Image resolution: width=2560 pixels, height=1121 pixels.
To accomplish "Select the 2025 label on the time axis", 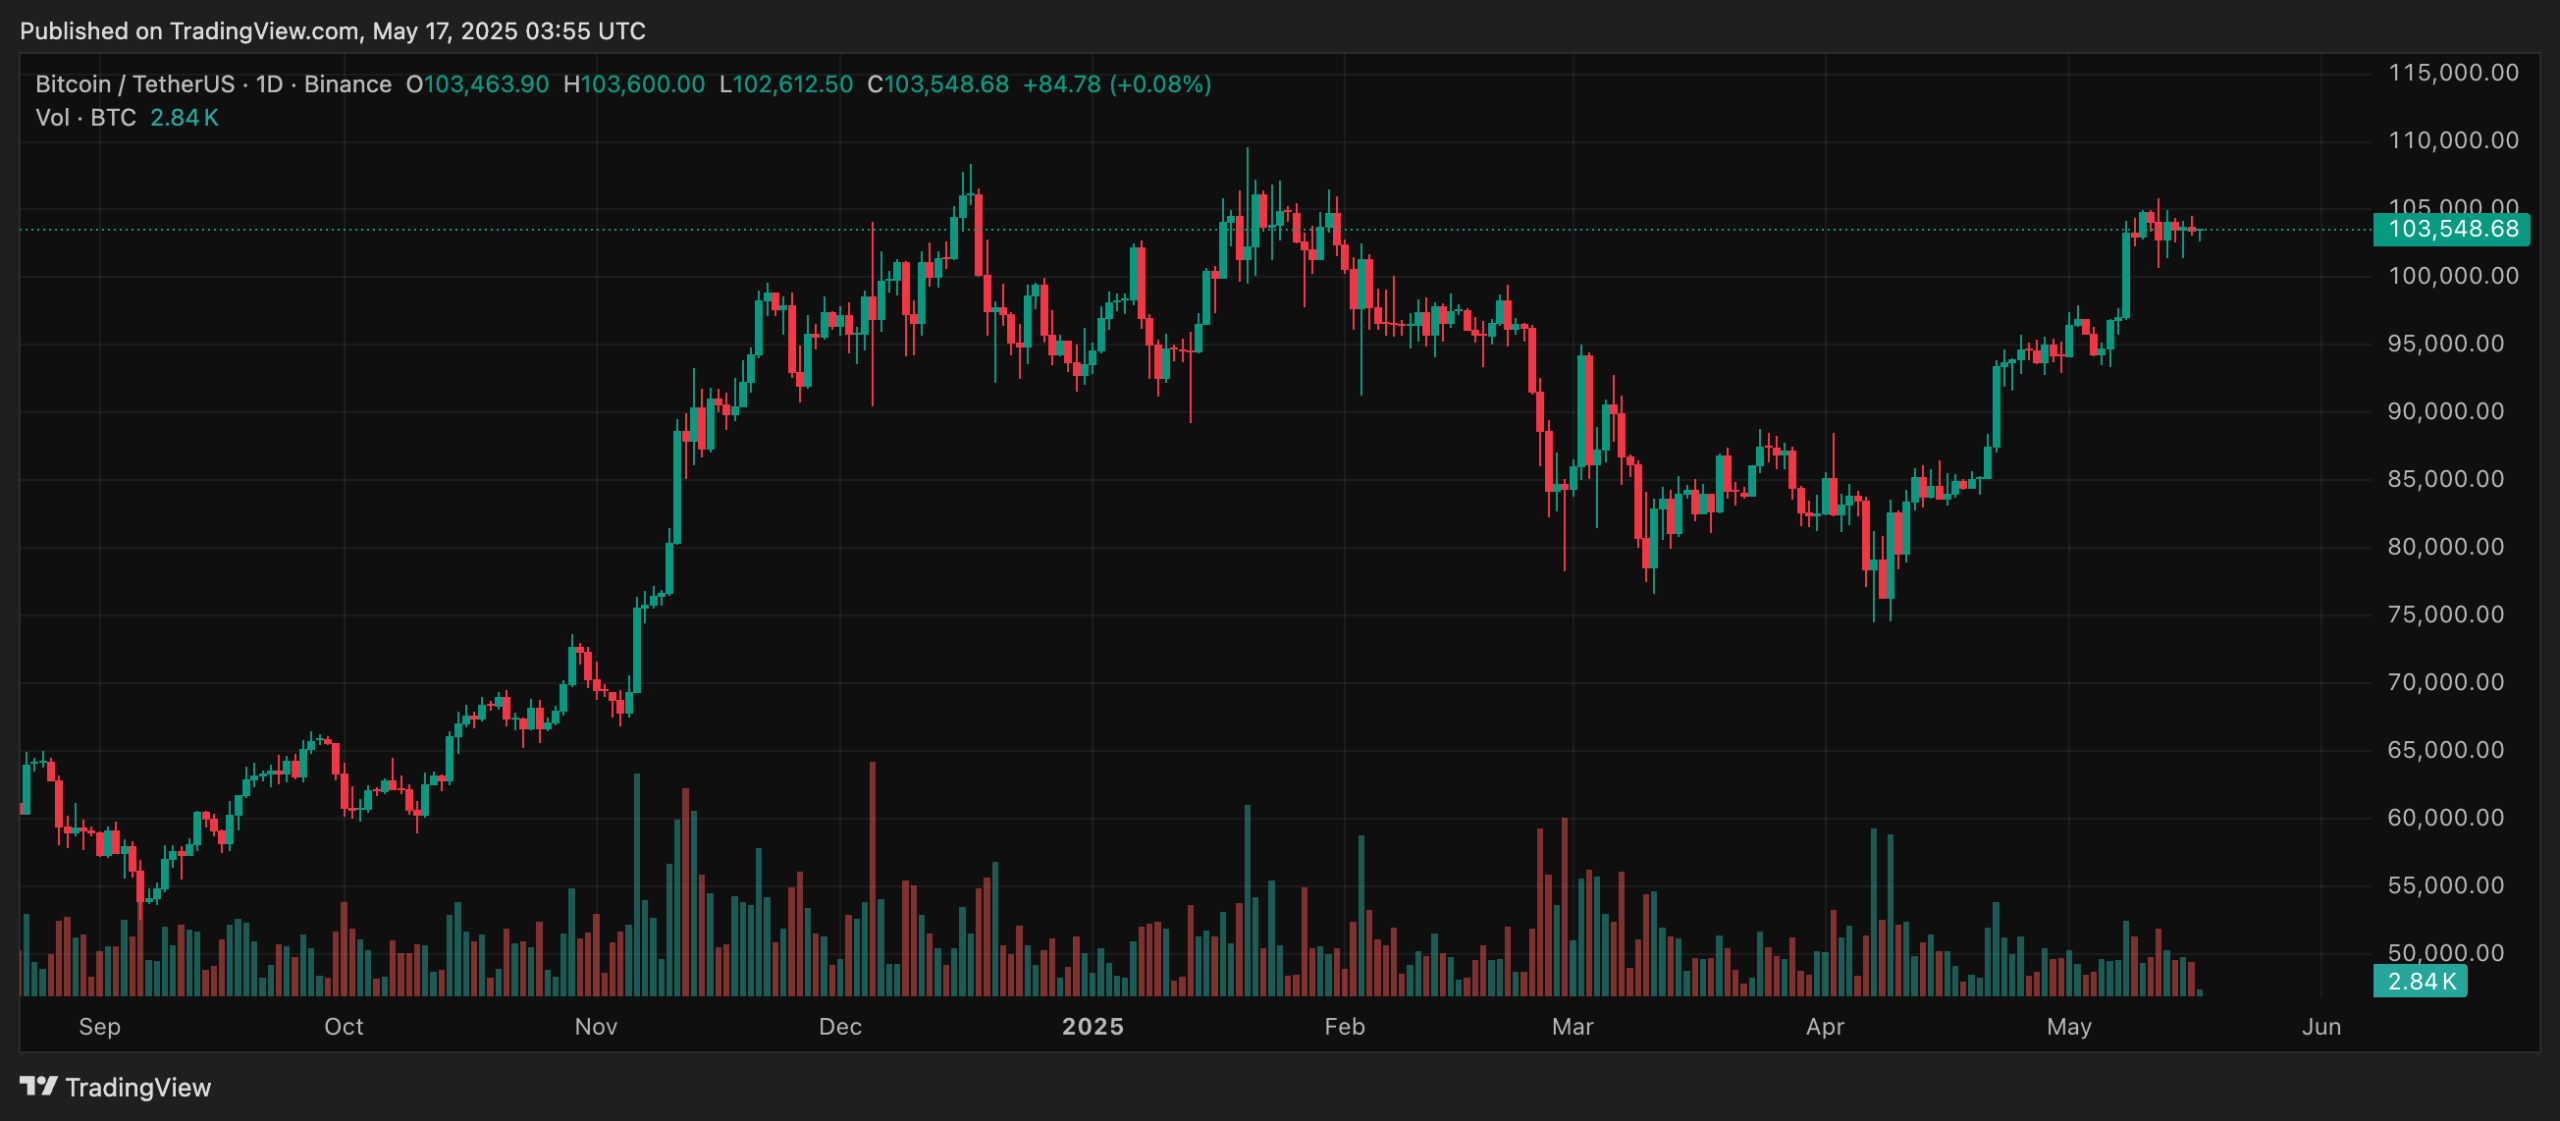I will click(1093, 1026).
